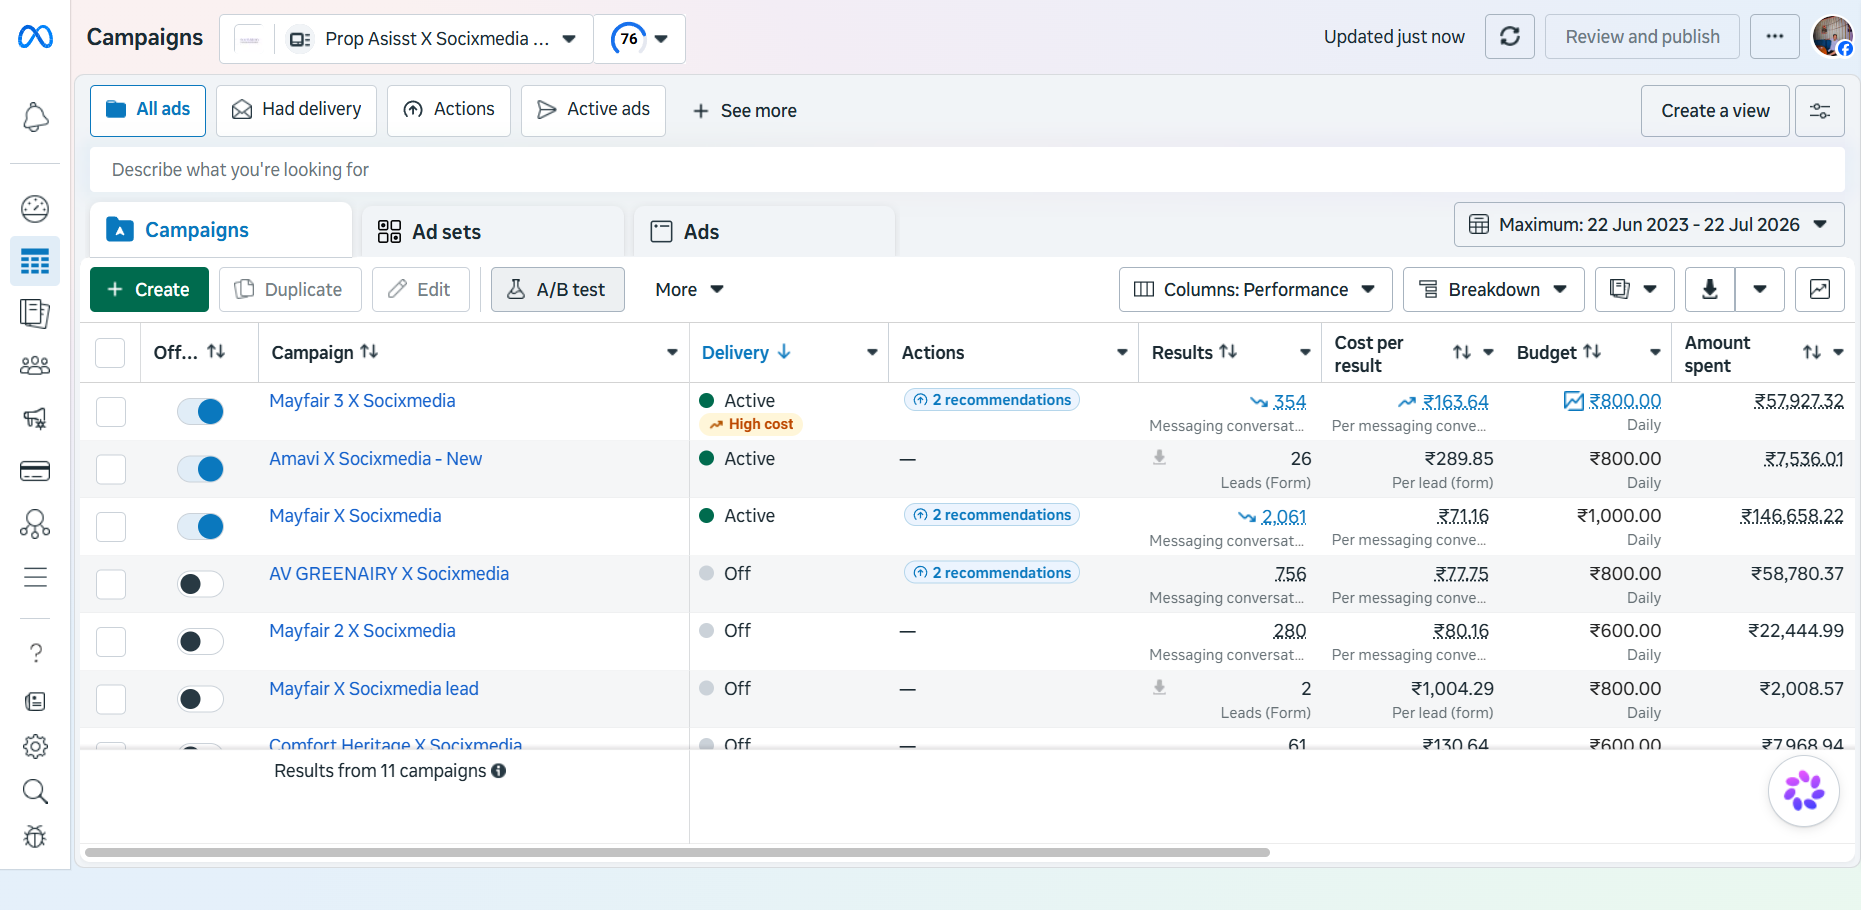
Task: Open the reports dropdown next to Breakdown
Action: coord(1634,289)
